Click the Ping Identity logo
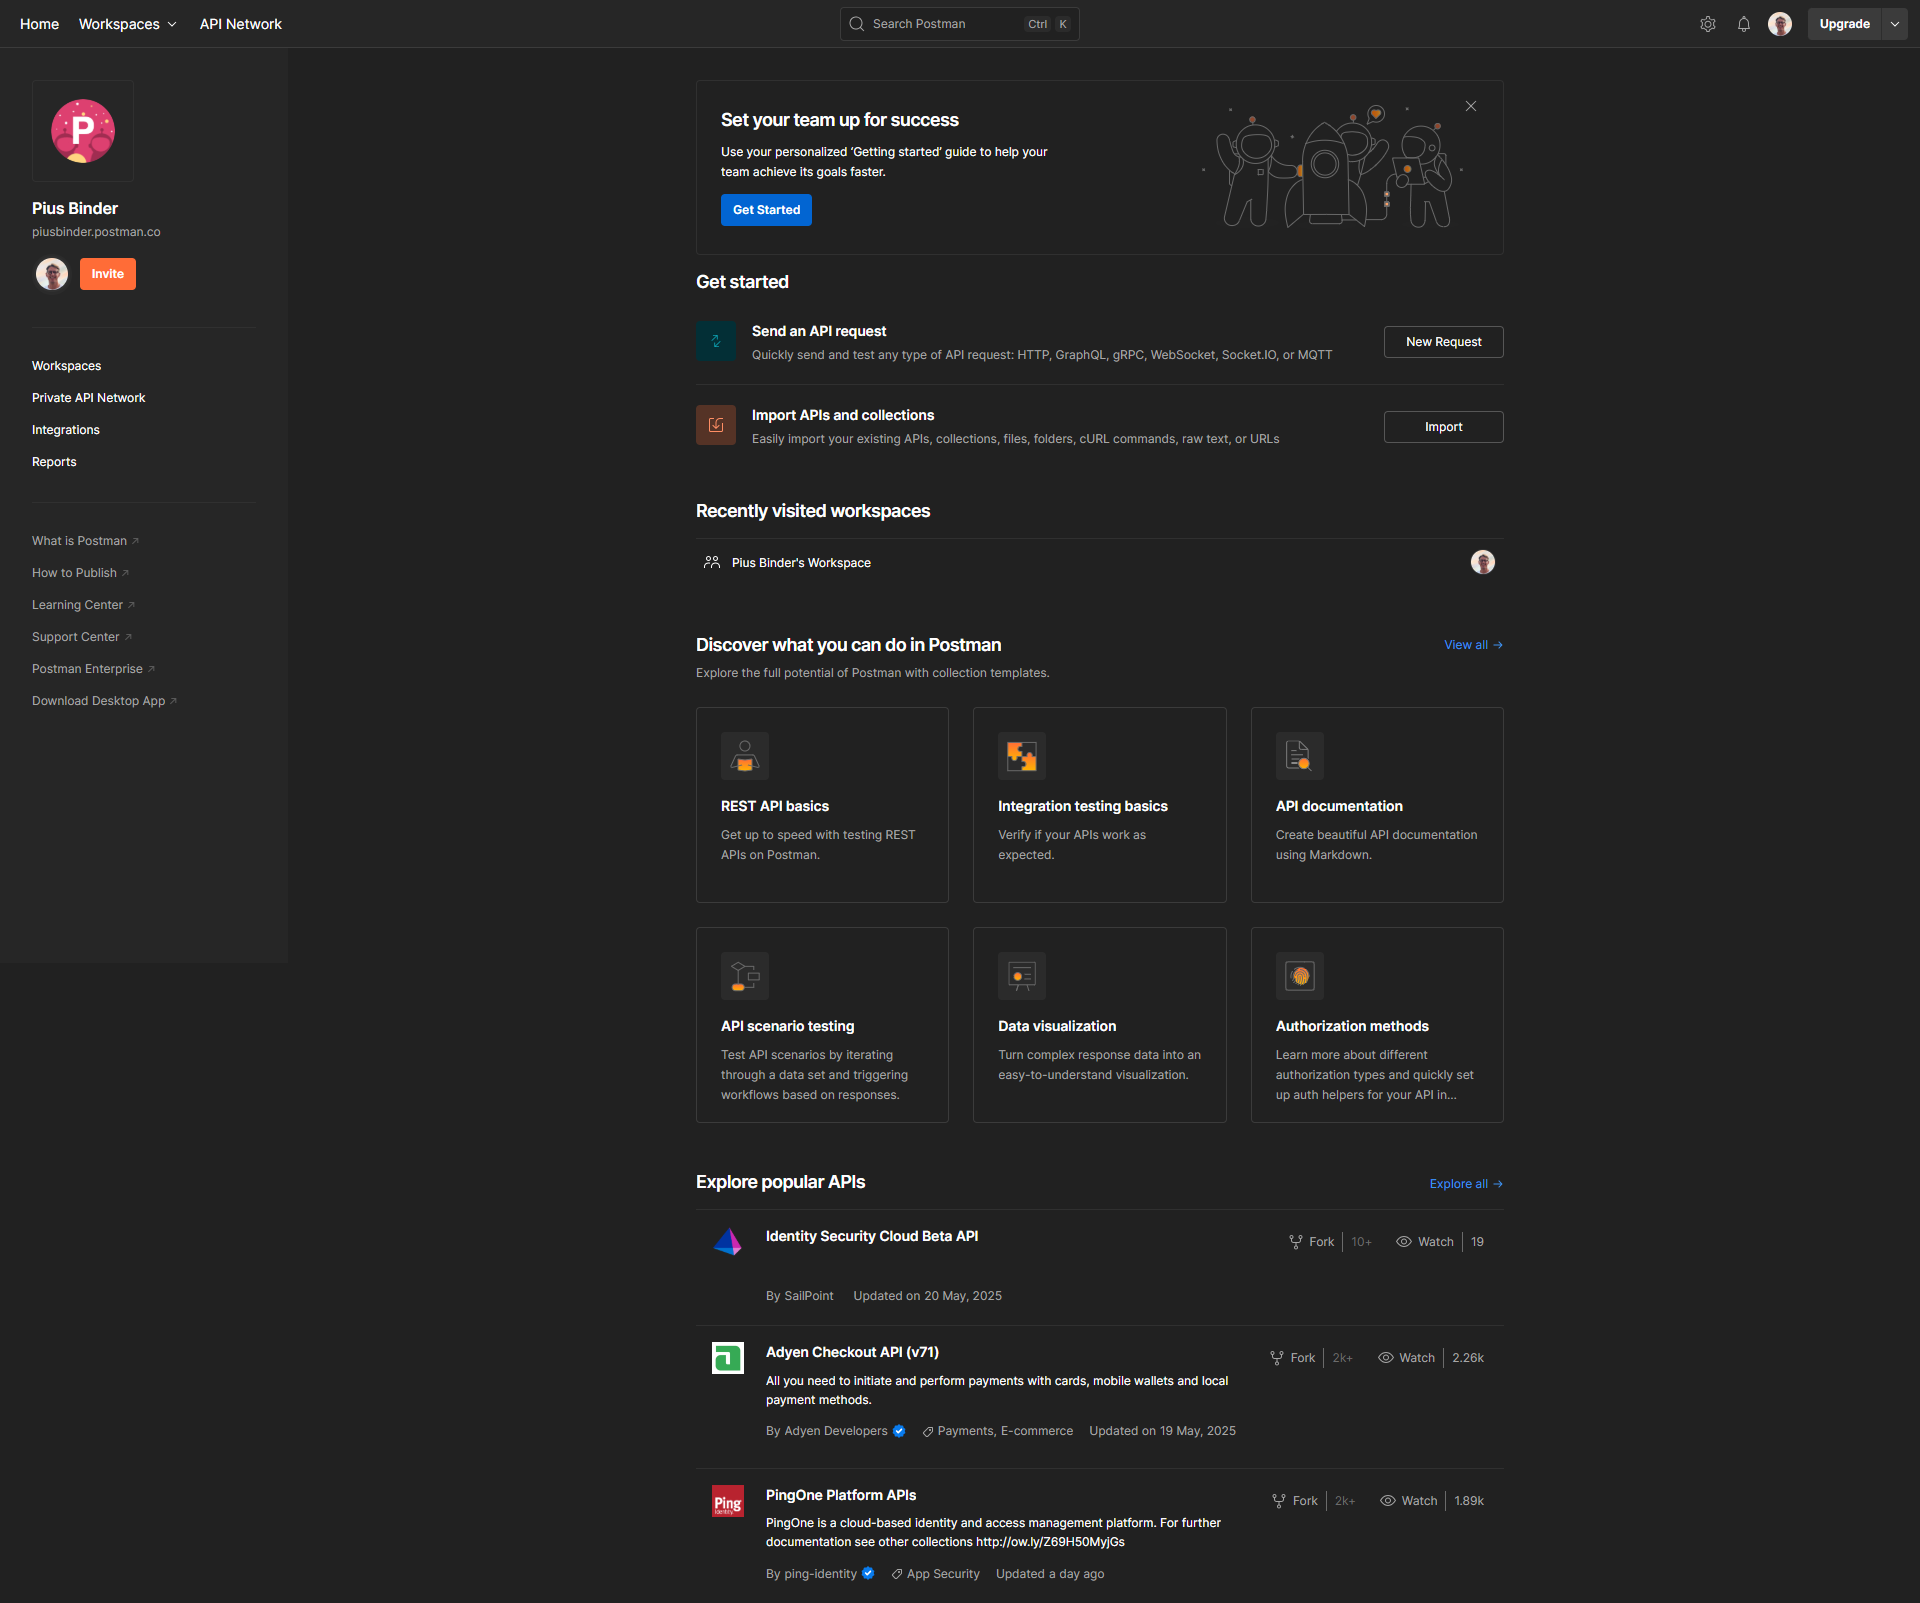1920x1603 pixels. [728, 1501]
